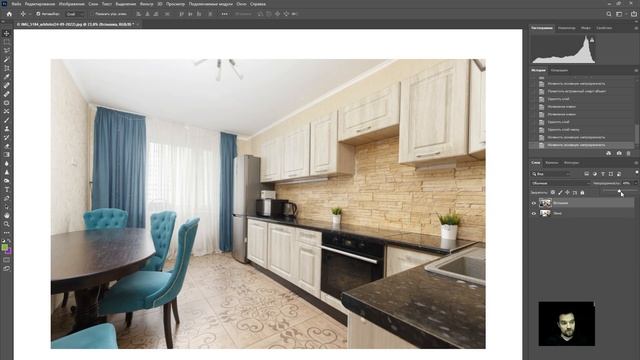Image resolution: width=640 pixels, height=360 pixels.
Task: Select the Move tool
Action: (x=7, y=33)
